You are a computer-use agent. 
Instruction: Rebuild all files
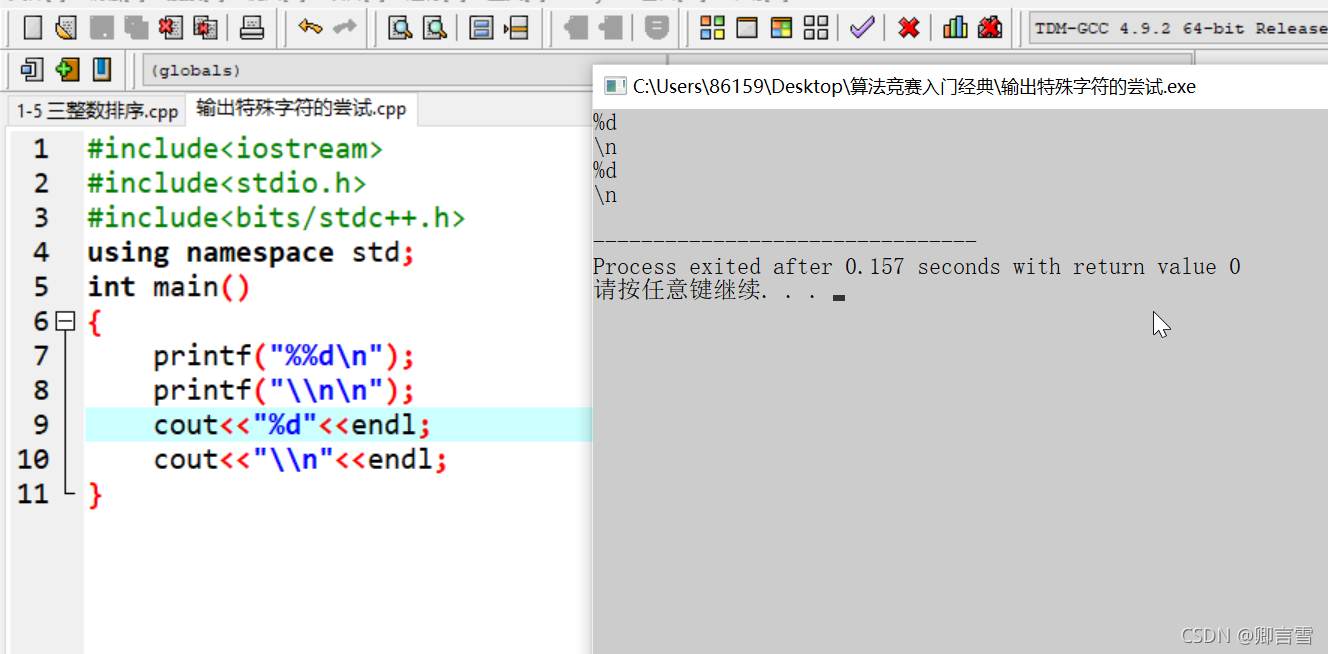(816, 28)
